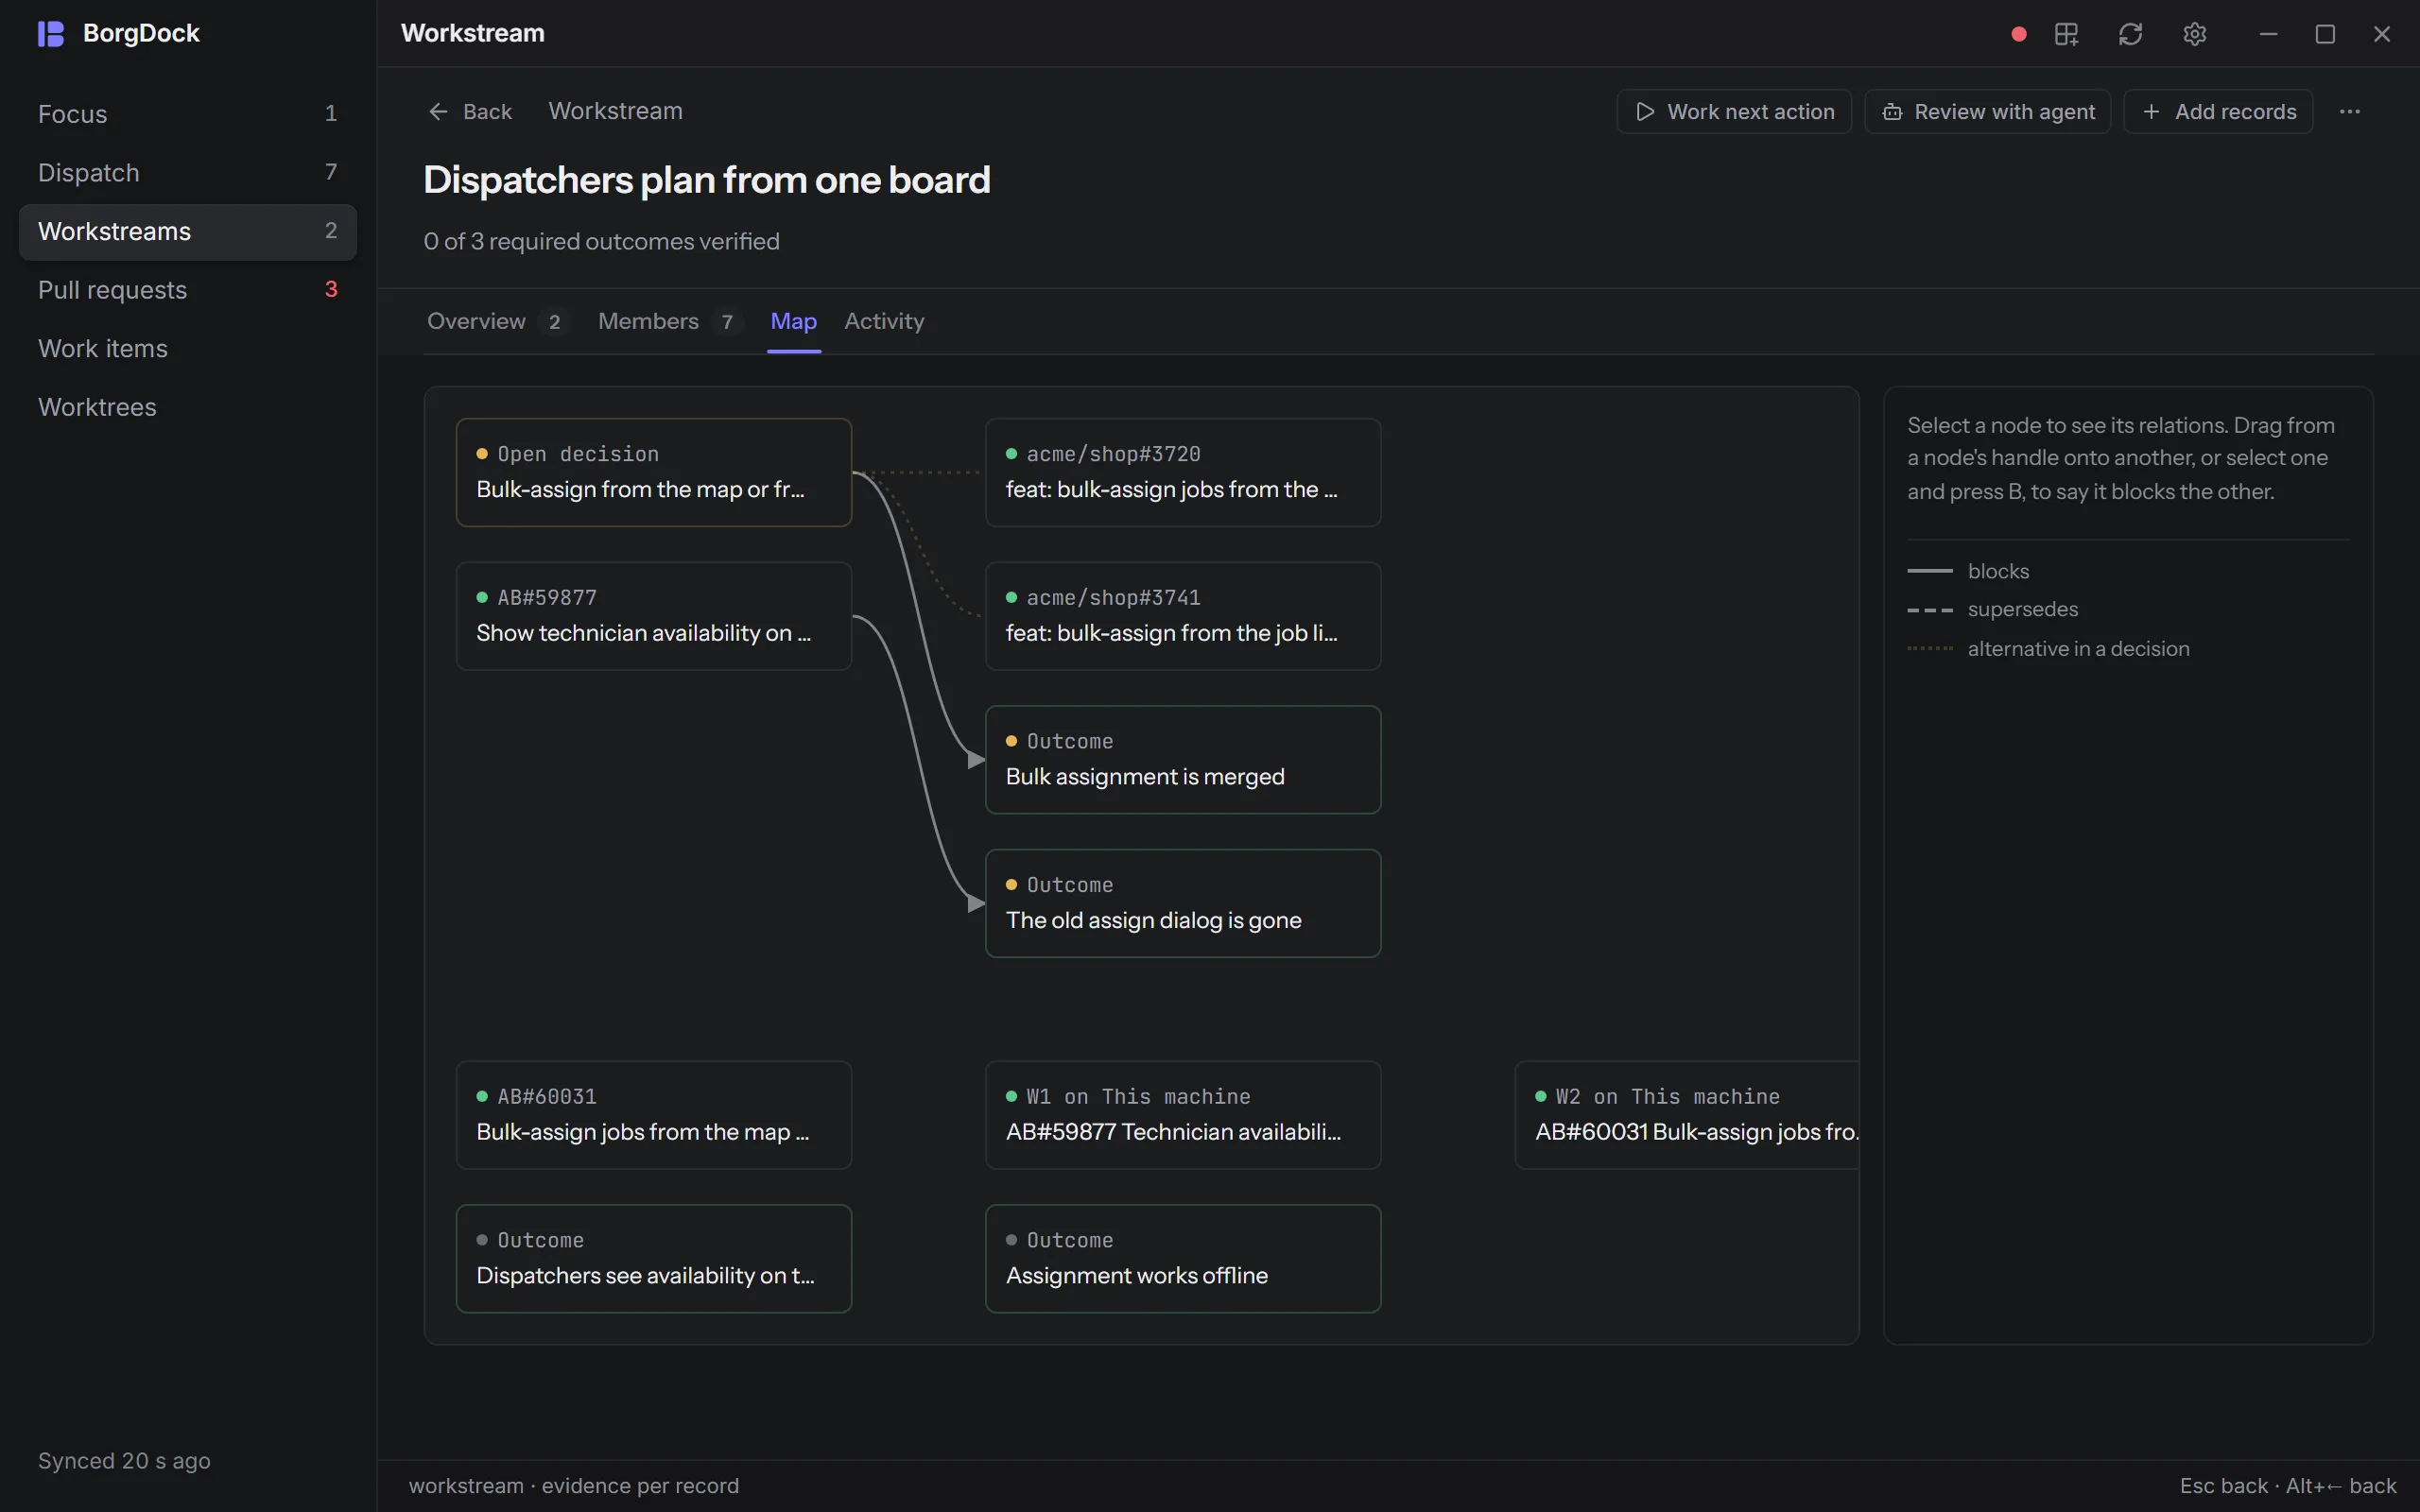Select the Bulk assignment is merged outcome
The width and height of the screenshot is (2420, 1512).
pyautogui.click(x=1183, y=760)
